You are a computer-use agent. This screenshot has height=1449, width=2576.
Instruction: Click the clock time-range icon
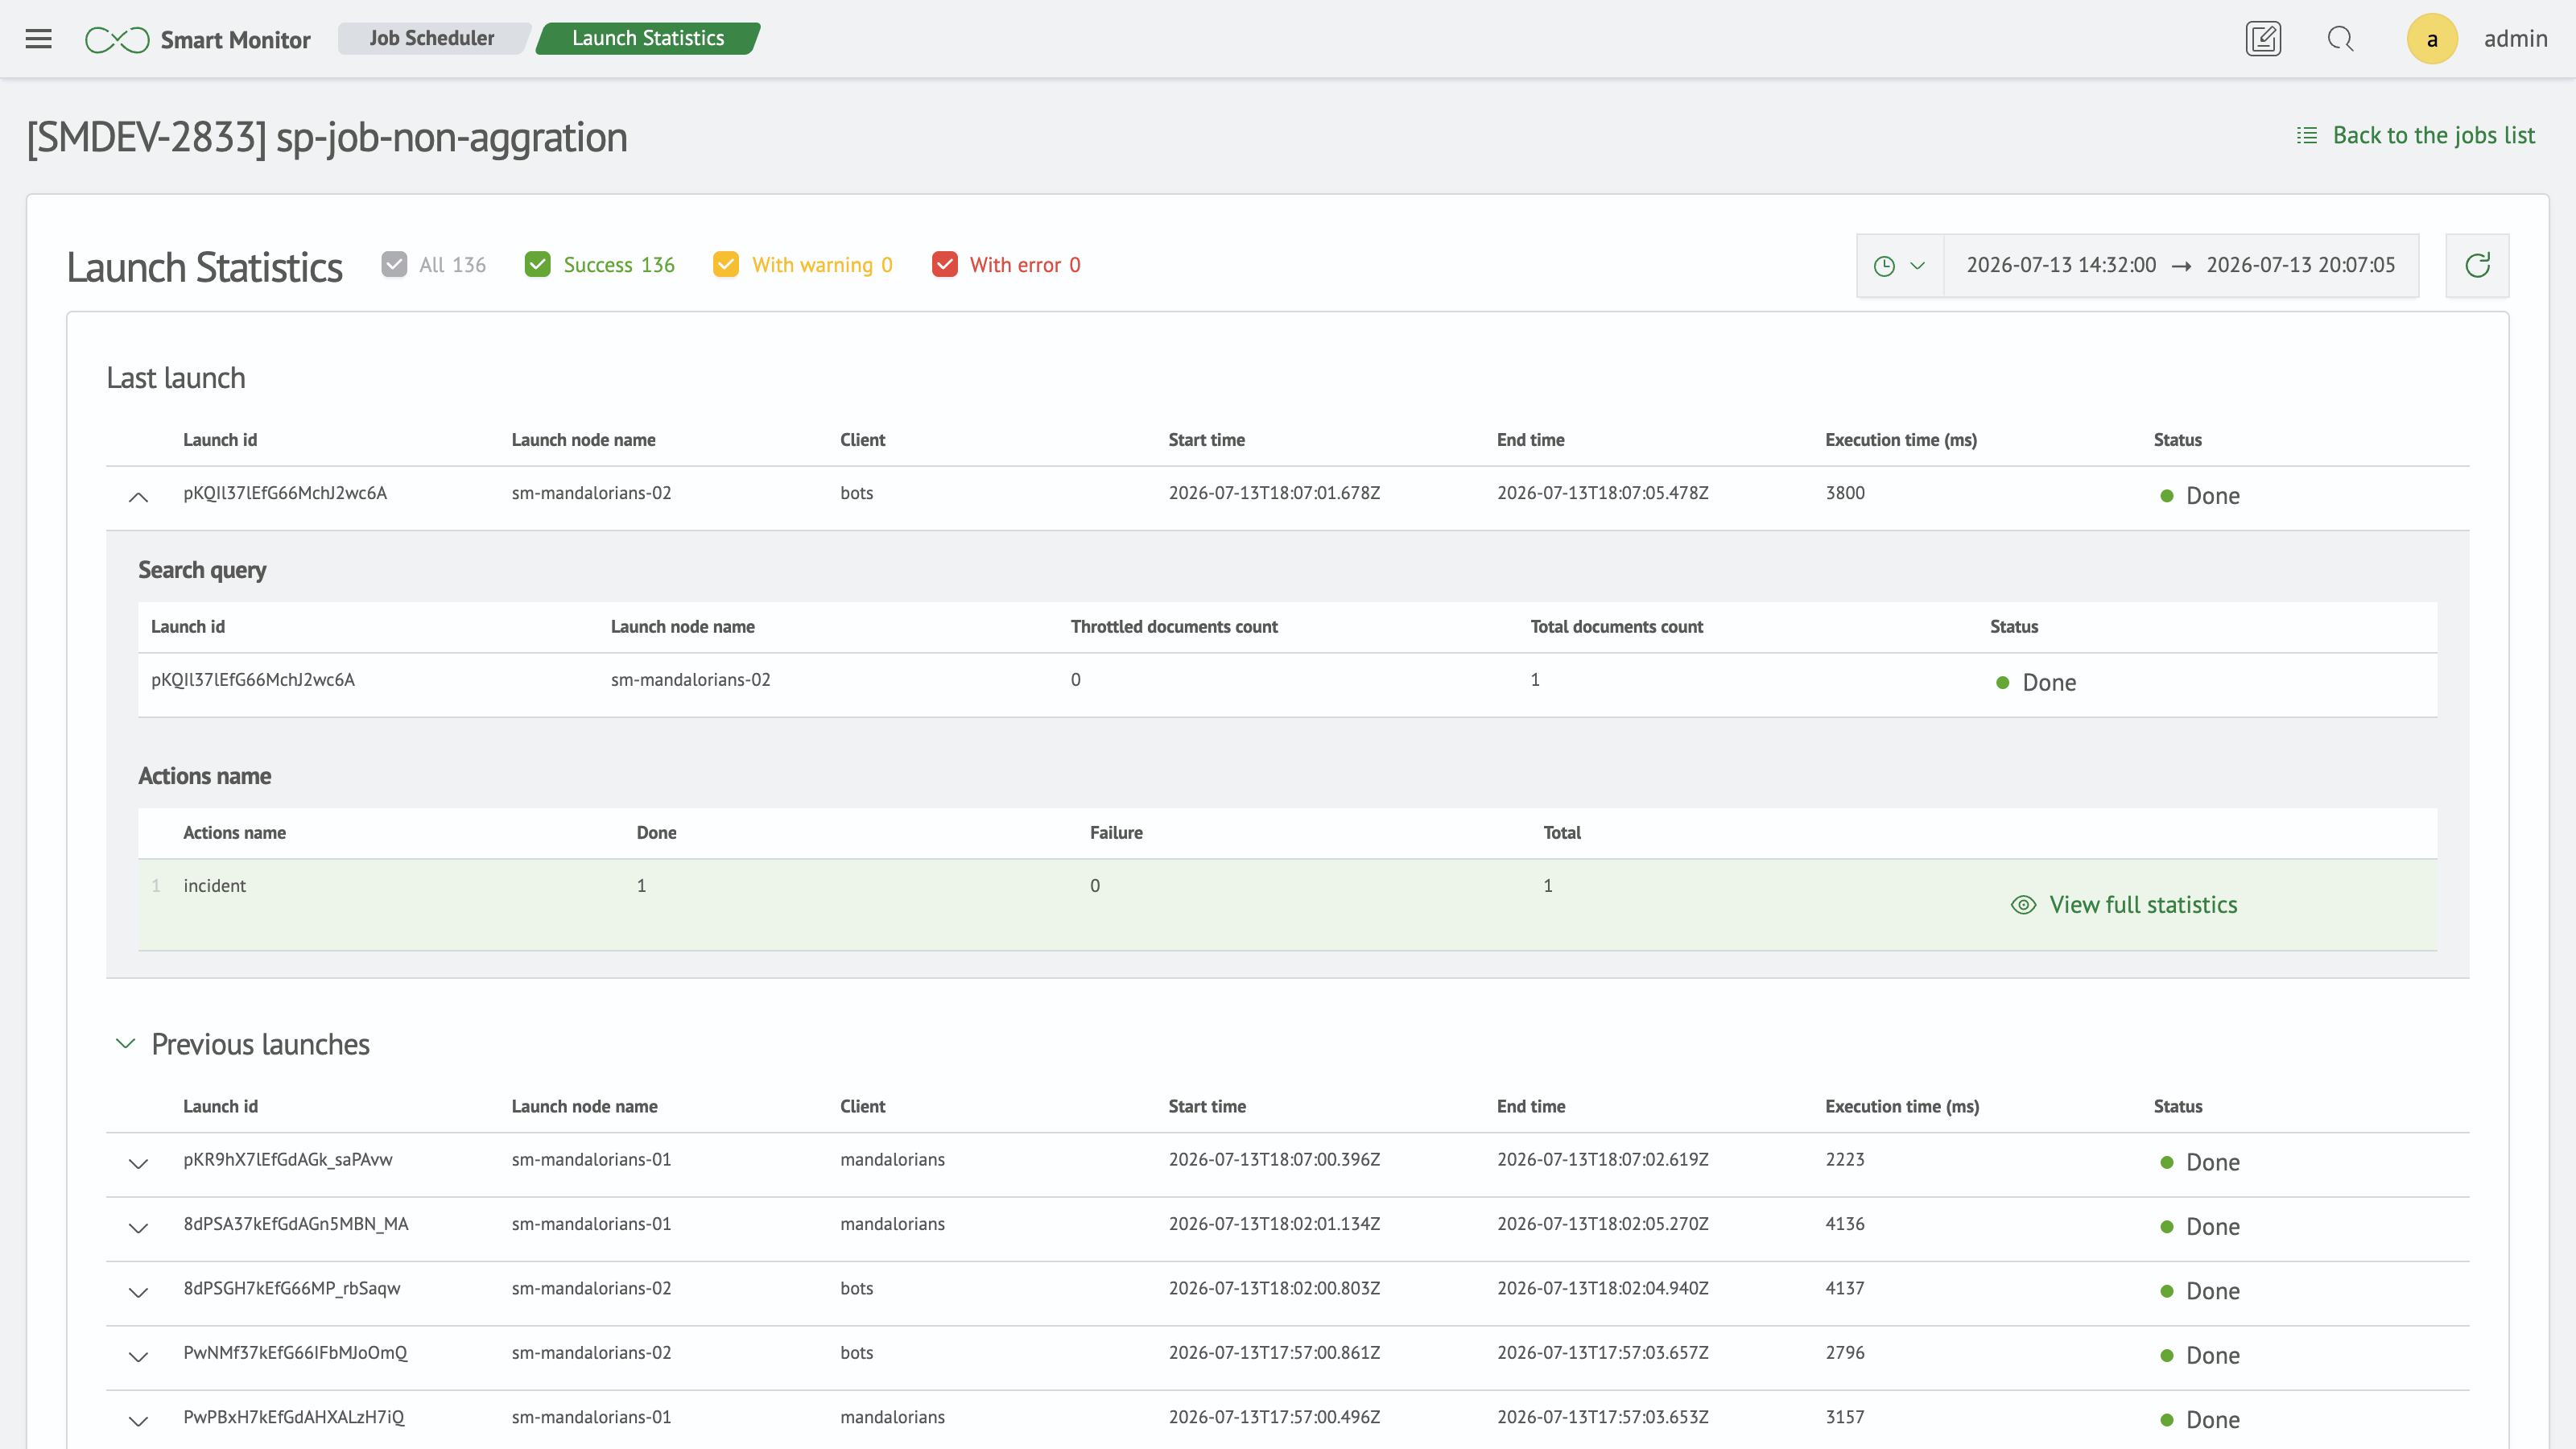pos(1884,266)
